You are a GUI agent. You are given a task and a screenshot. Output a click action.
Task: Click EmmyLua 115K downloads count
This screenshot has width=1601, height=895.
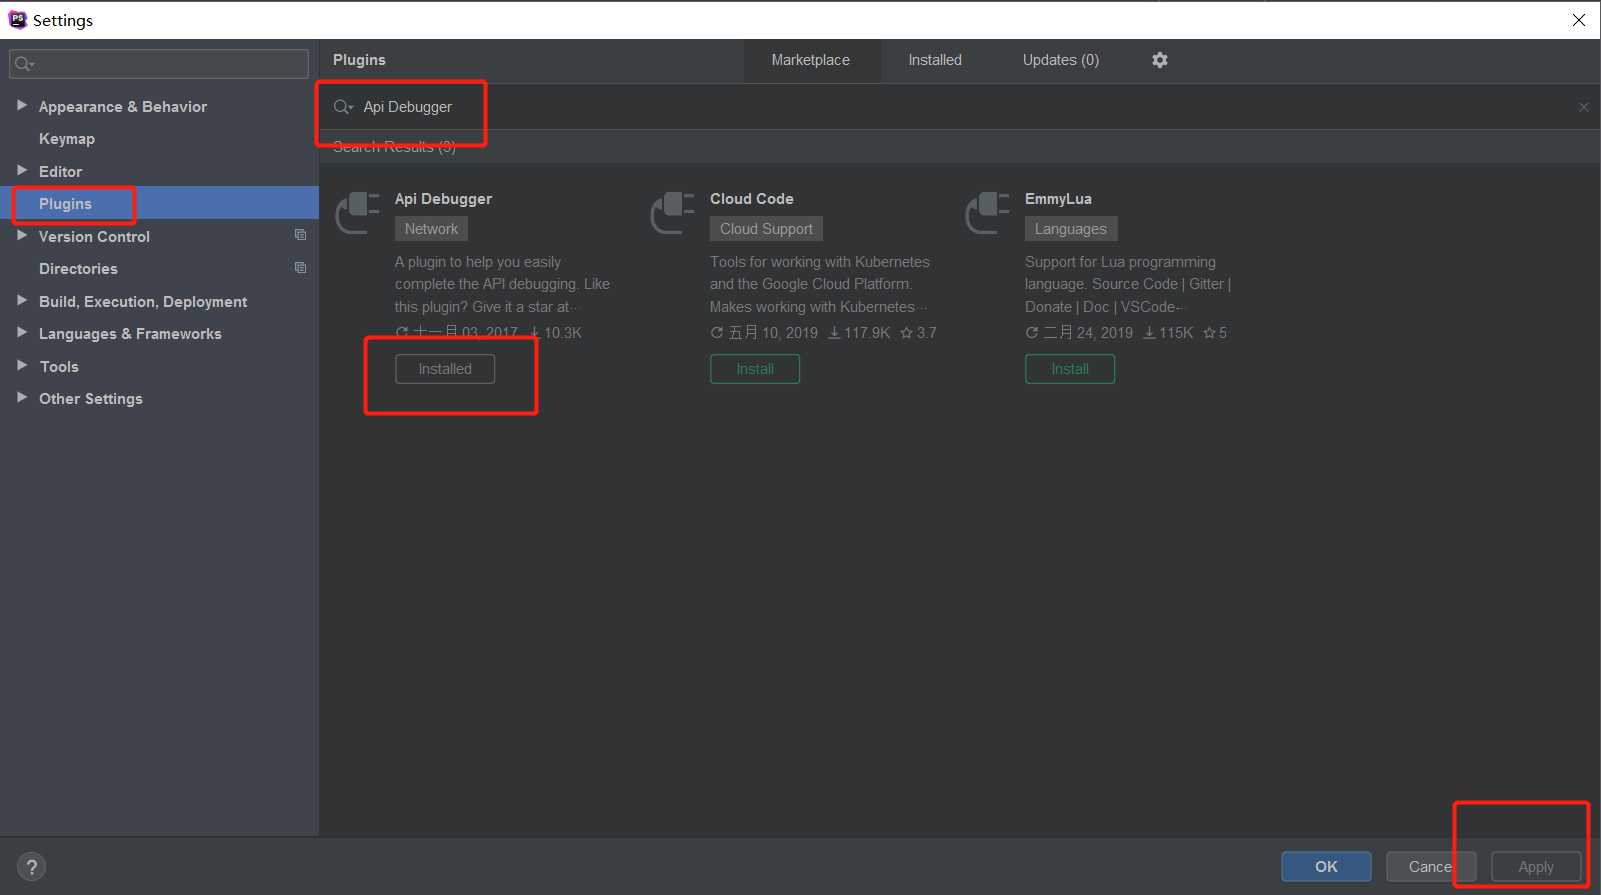tap(1168, 333)
